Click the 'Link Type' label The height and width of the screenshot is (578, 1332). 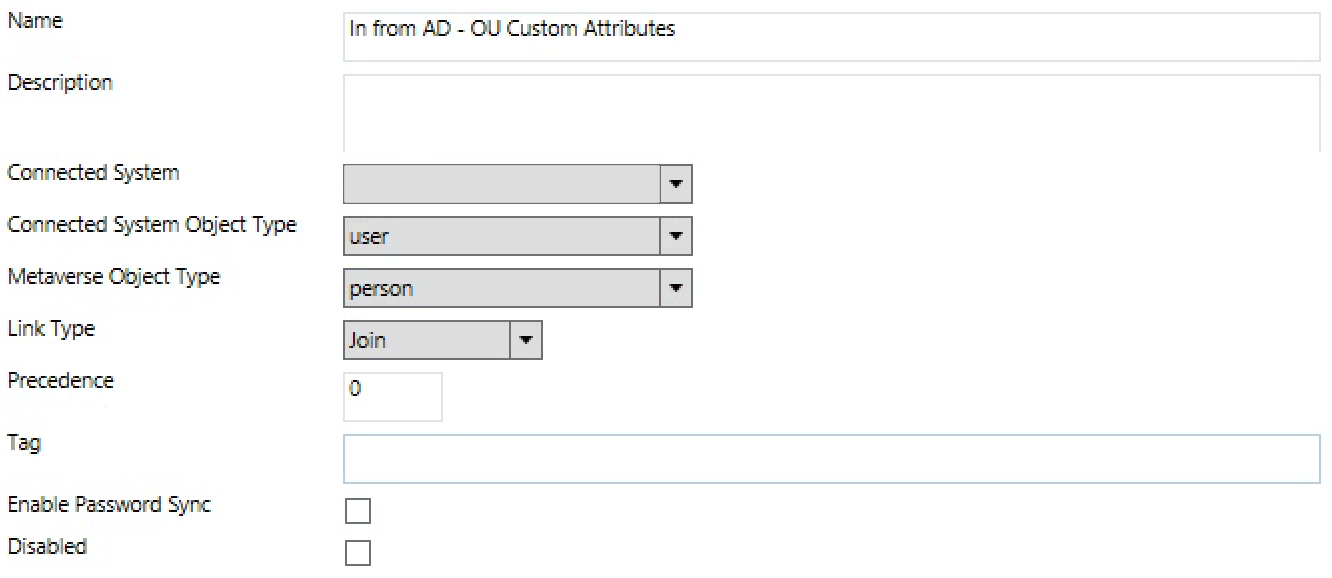pyautogui.click(x=51, y=328)
